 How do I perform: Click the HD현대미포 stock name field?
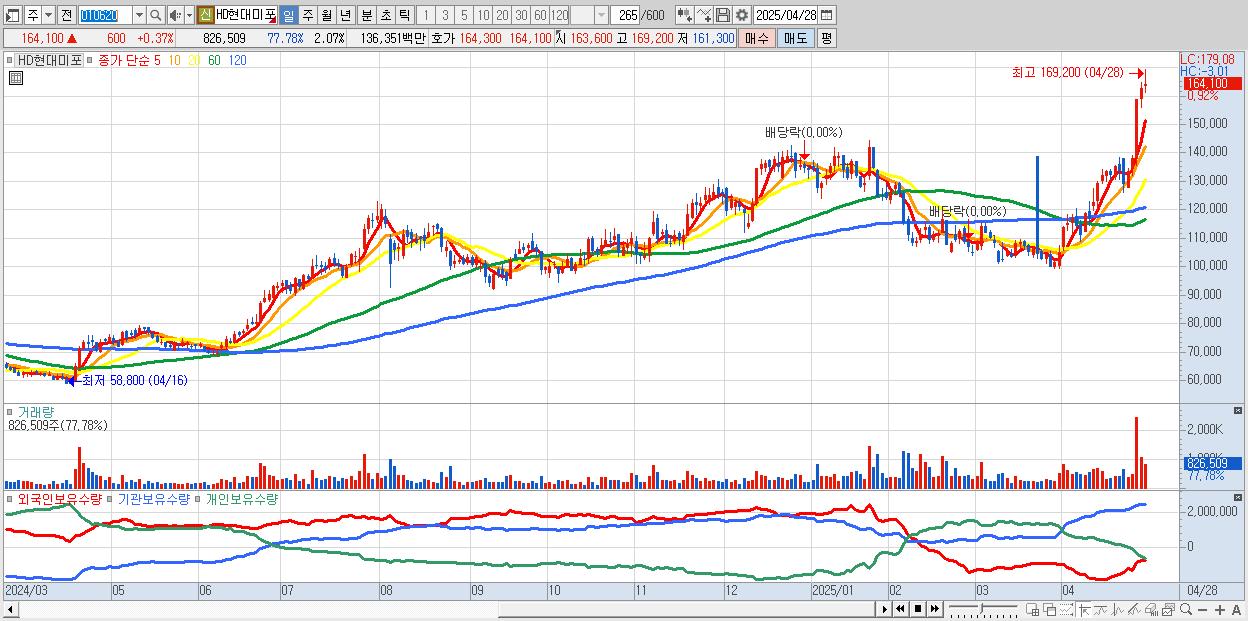click(246, 15)
